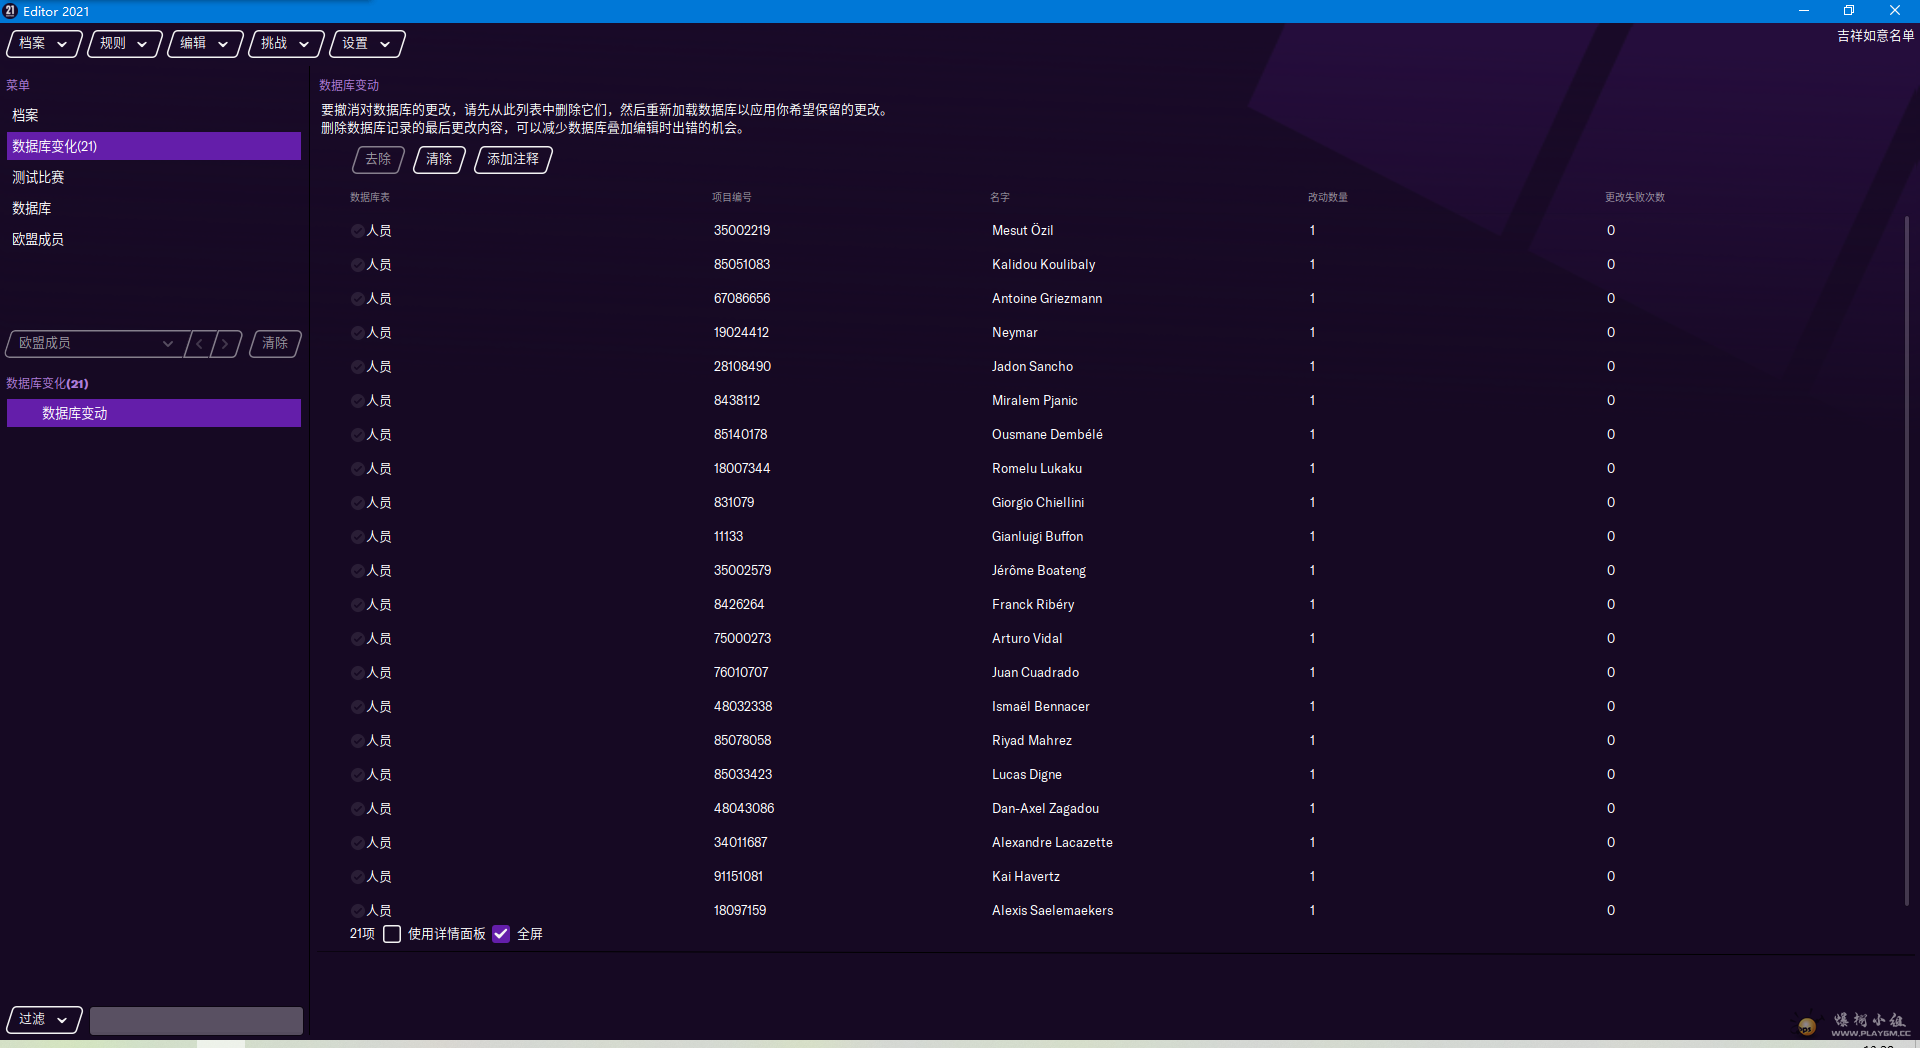Click the 清除 button above the table
This screenshot has height=1048, width=1920.
(x=439, y=160)
